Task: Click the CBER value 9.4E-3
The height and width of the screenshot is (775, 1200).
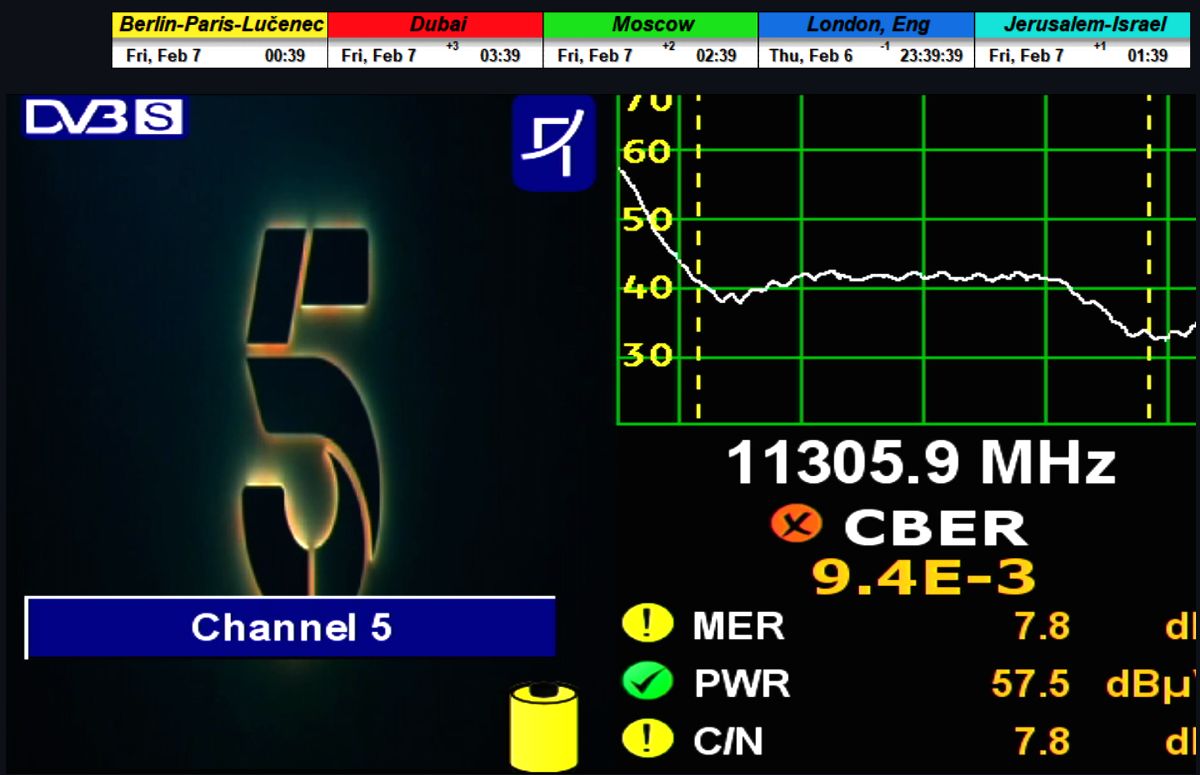Action: [x=922, y=577]
